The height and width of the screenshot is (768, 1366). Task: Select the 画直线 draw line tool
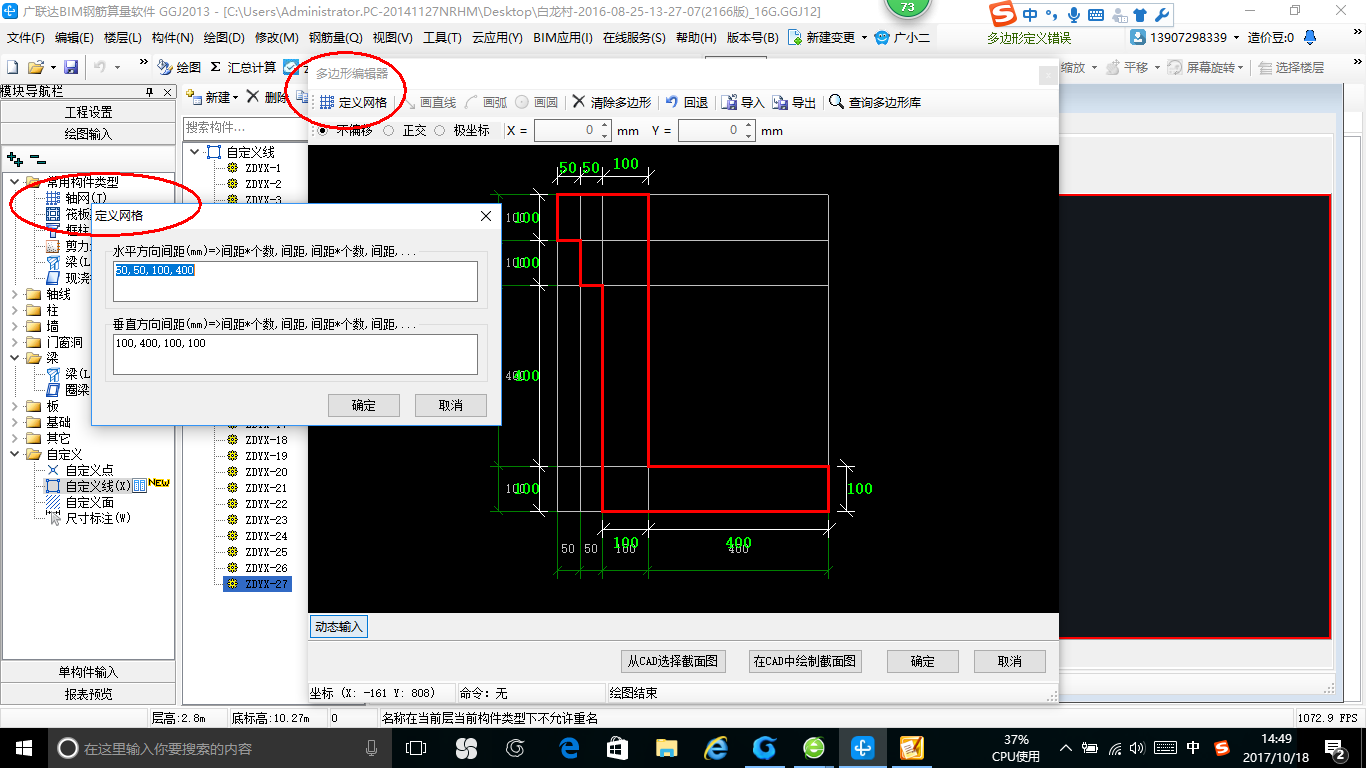(429, 102)
